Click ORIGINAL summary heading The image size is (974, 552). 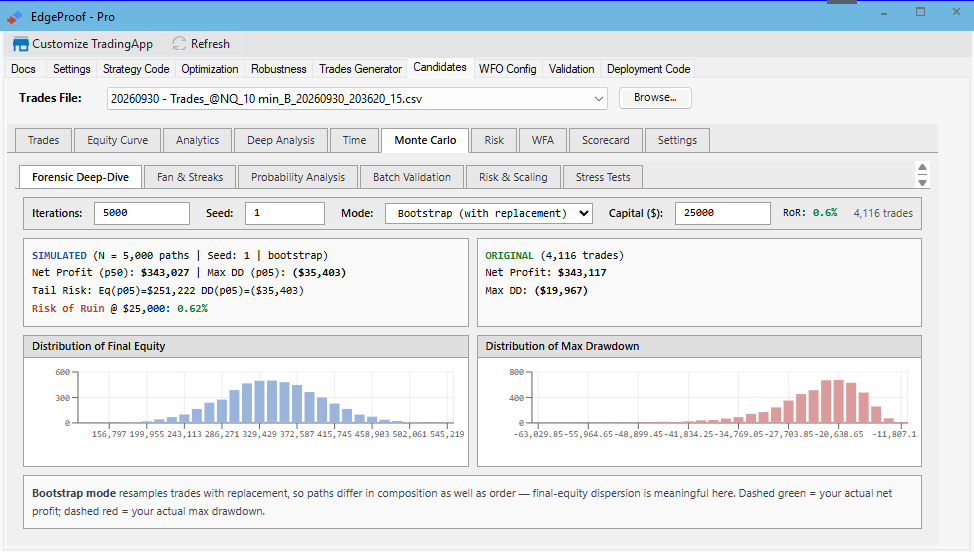(x=509, y=255)
